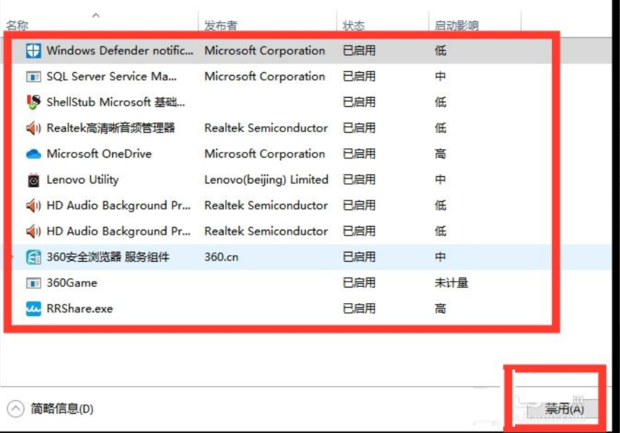Click 未计量 impact value for 360Game

coord(451,283)
